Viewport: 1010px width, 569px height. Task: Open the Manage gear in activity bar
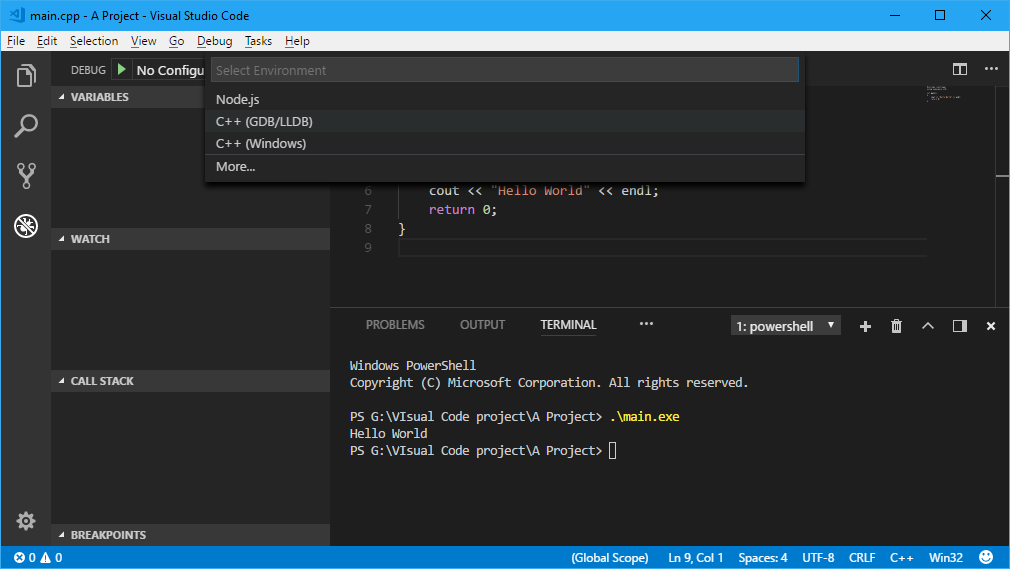point(26,520)
